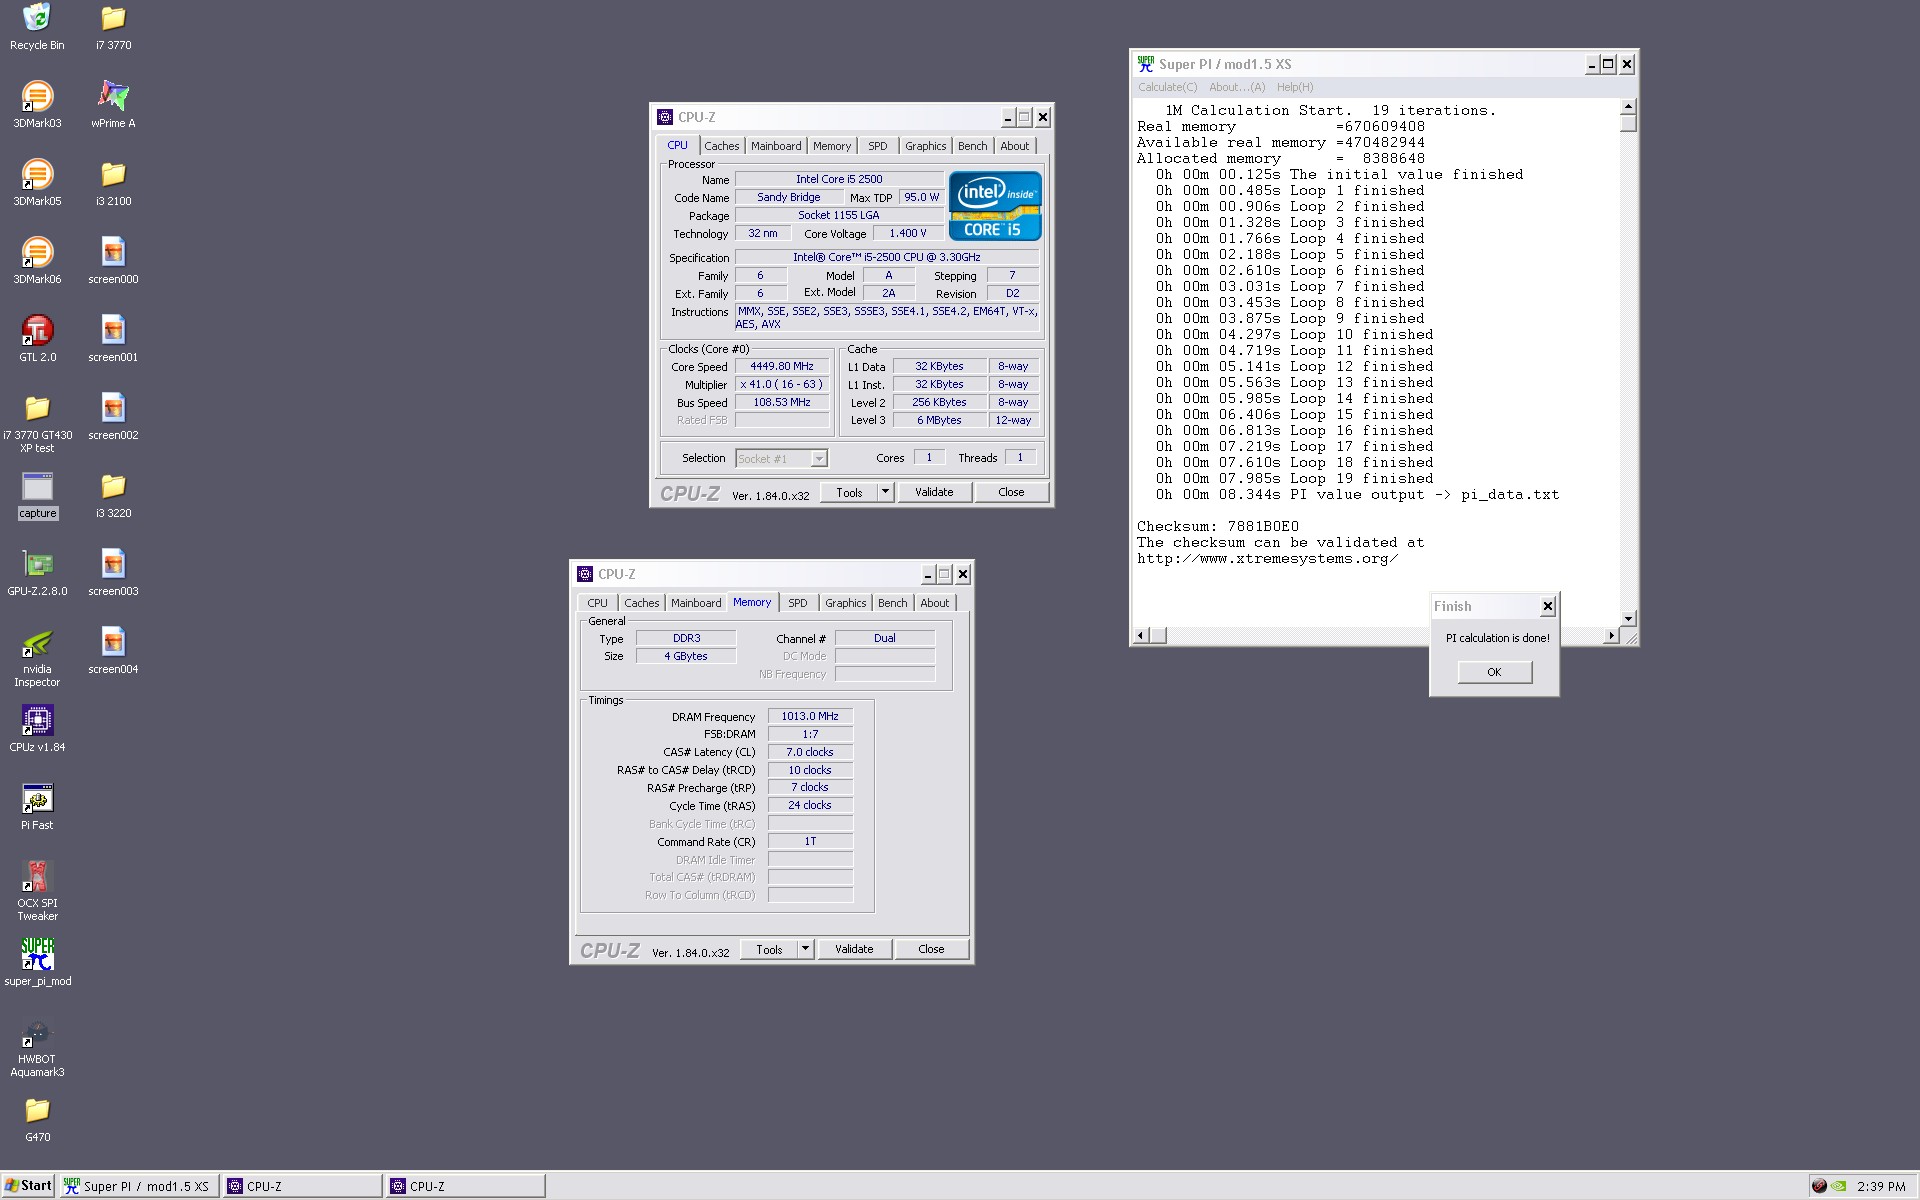Click Close in upper CPU-Z window
Screen dimensions: 1920x1200
1011,492
